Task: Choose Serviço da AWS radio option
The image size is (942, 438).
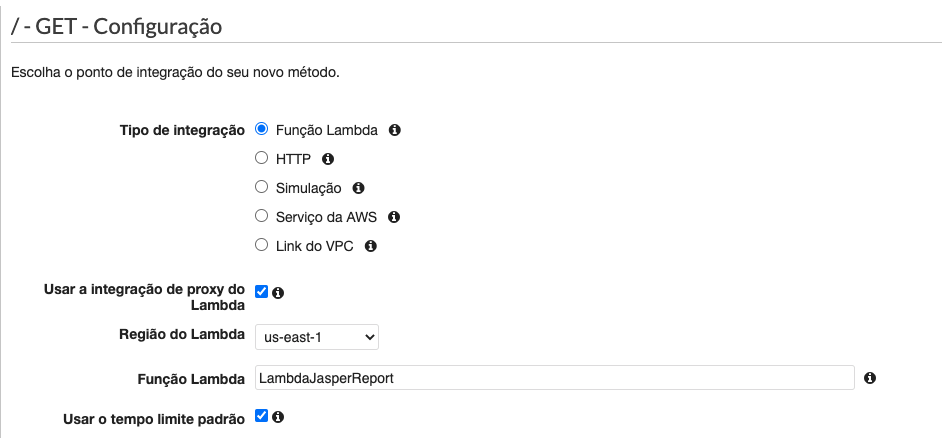Action: click(261, 216)
